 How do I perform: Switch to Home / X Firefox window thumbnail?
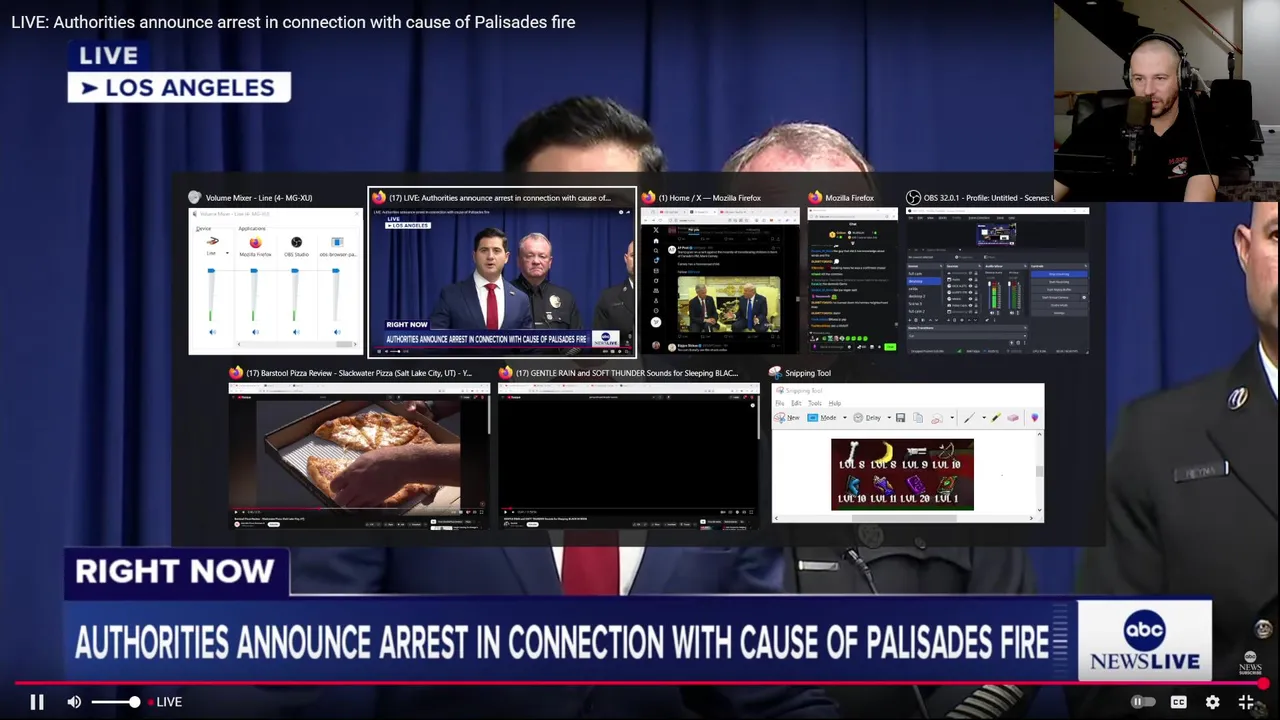(720, 281)
